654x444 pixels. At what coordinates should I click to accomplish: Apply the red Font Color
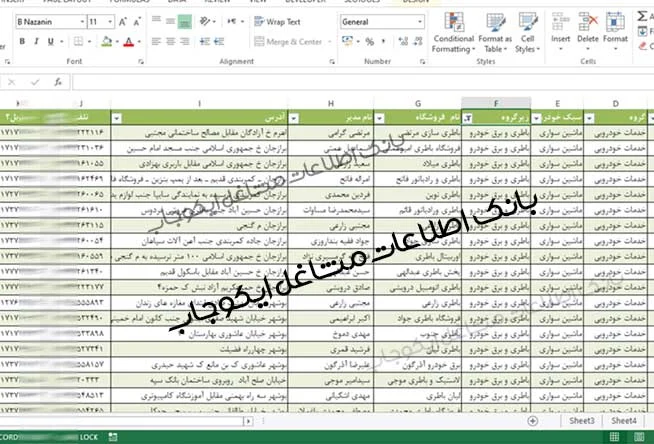tap(128, 41)
